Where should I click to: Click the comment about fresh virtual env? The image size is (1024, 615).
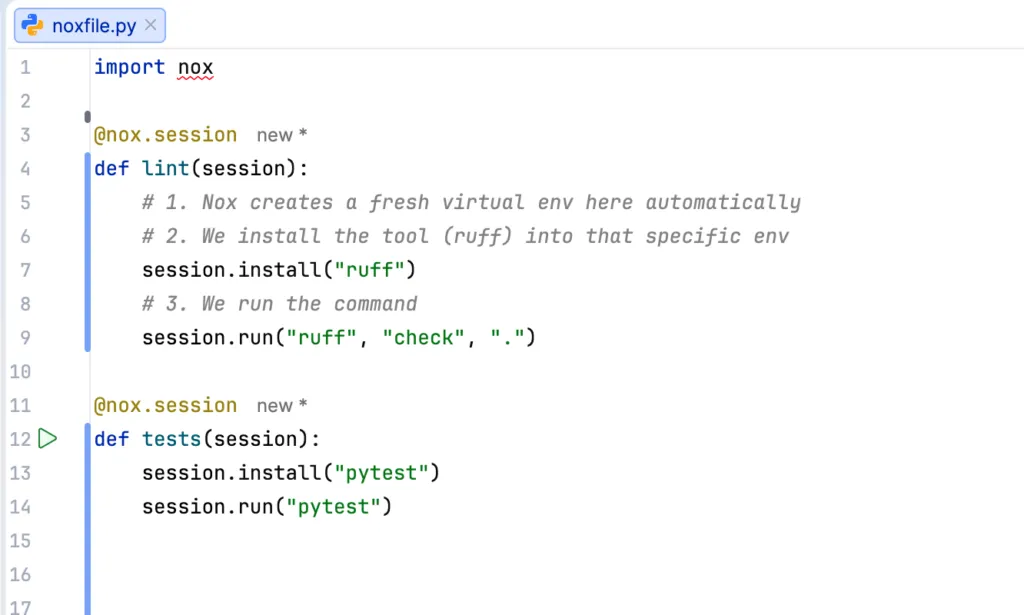(471, 202)
